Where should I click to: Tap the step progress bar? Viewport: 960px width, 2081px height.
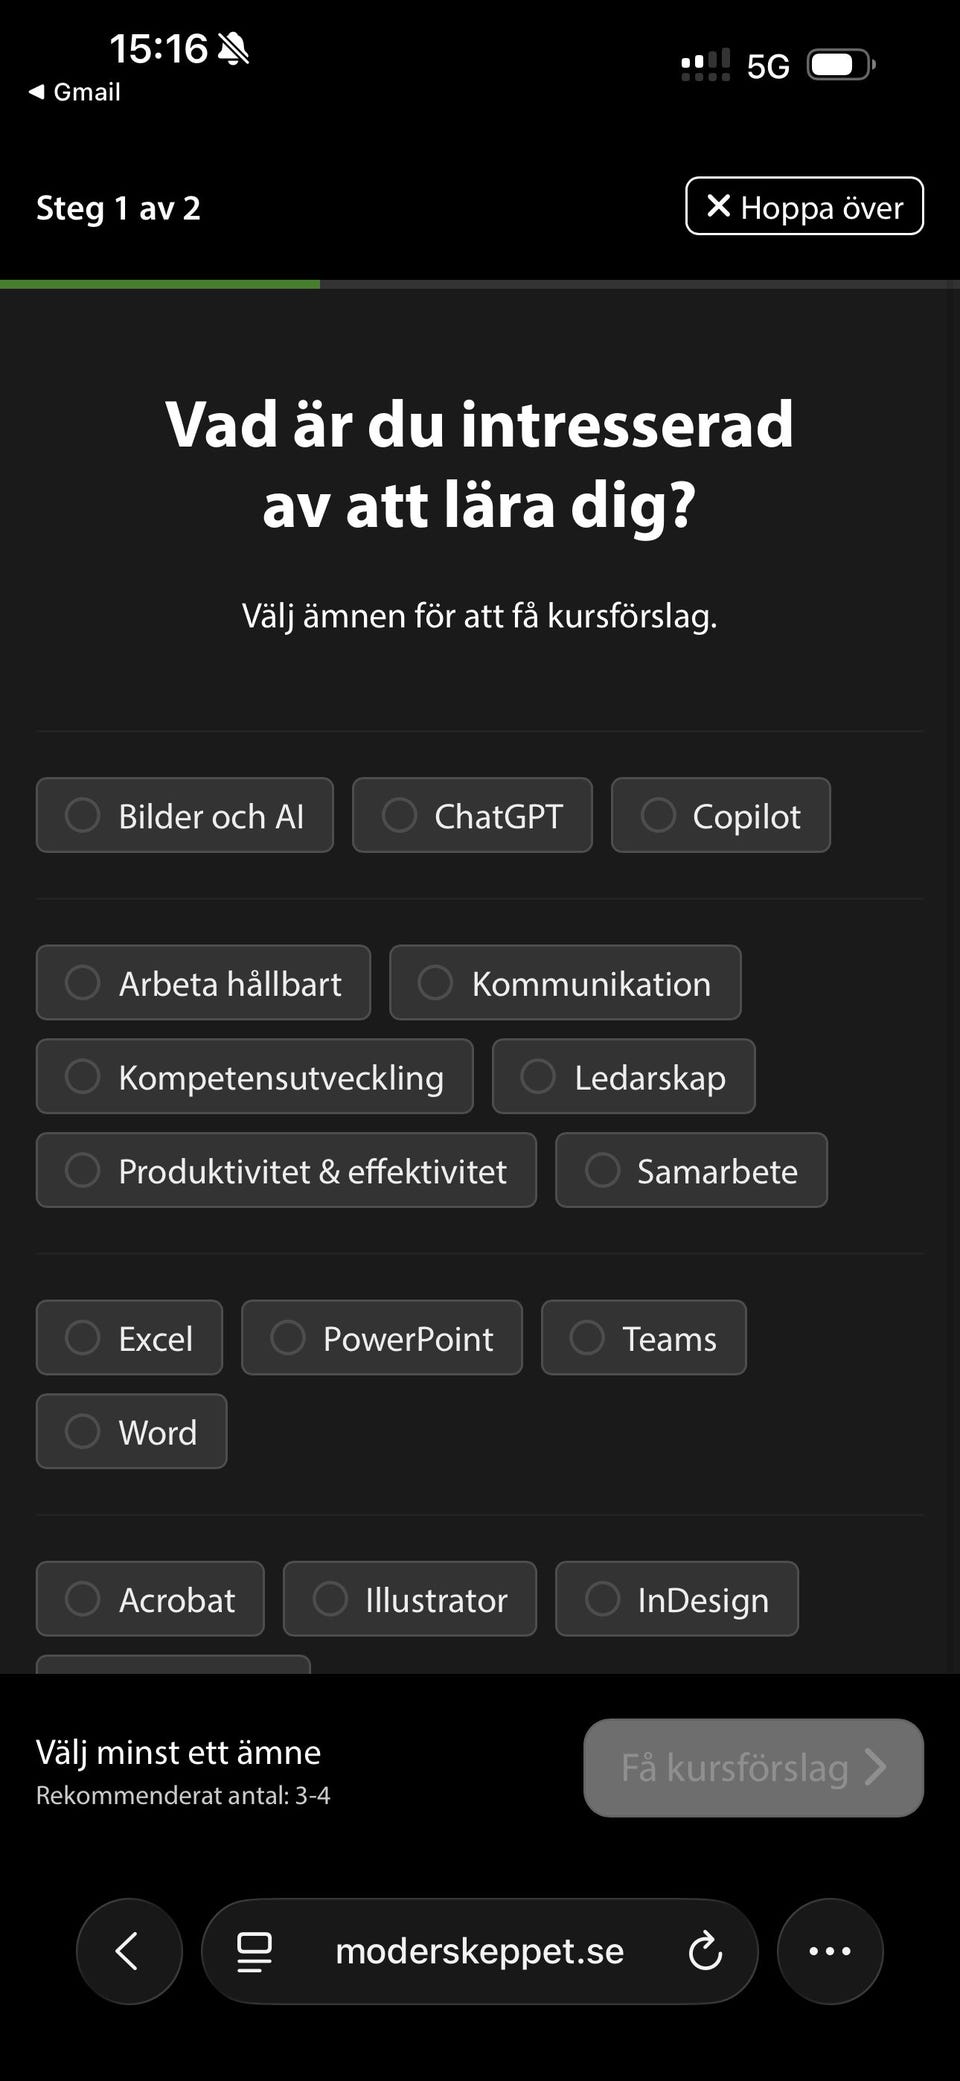point(480,285)
